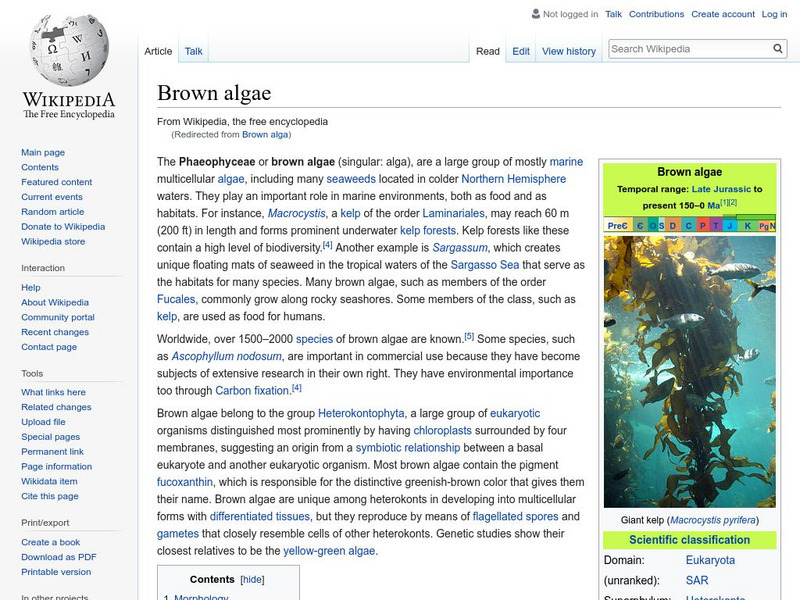Open Community portal
The width and height of the screenshot is (800, 600).
58,317
